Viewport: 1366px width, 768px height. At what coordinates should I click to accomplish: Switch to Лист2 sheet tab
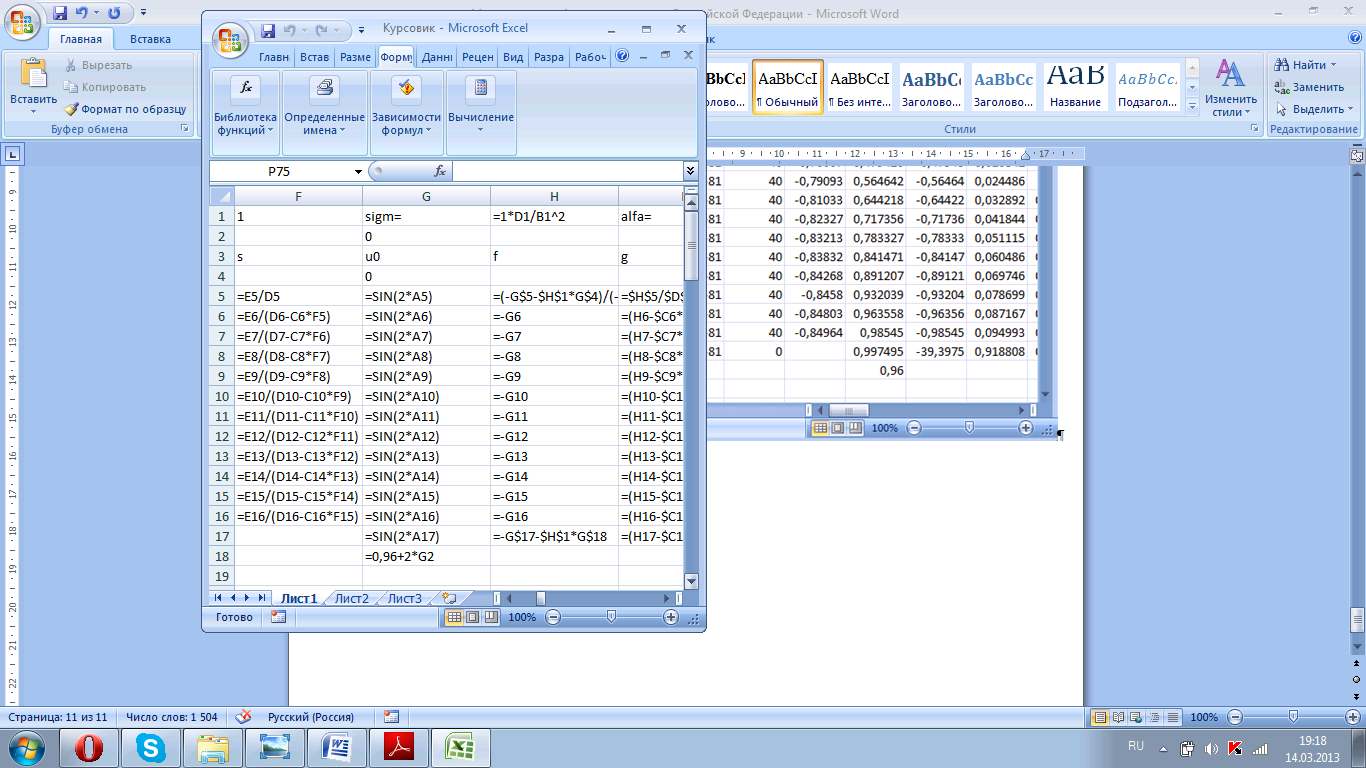(x=352, y=598)
